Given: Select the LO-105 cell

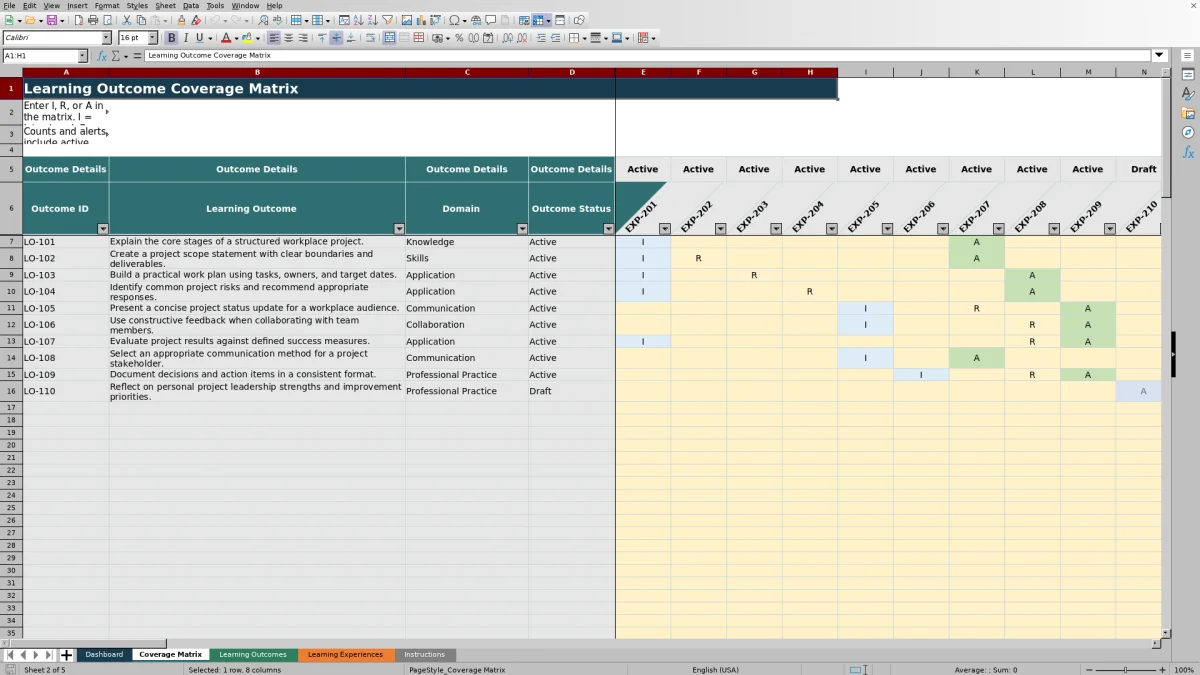Looking at the screenshot, I should pos(66,308).
